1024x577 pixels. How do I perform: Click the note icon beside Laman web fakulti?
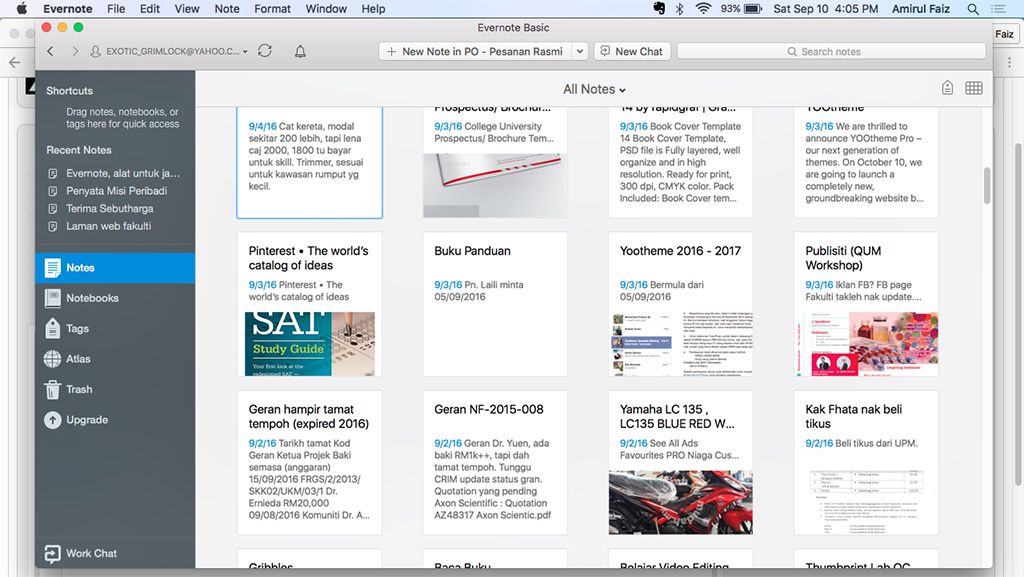point(53,226)
